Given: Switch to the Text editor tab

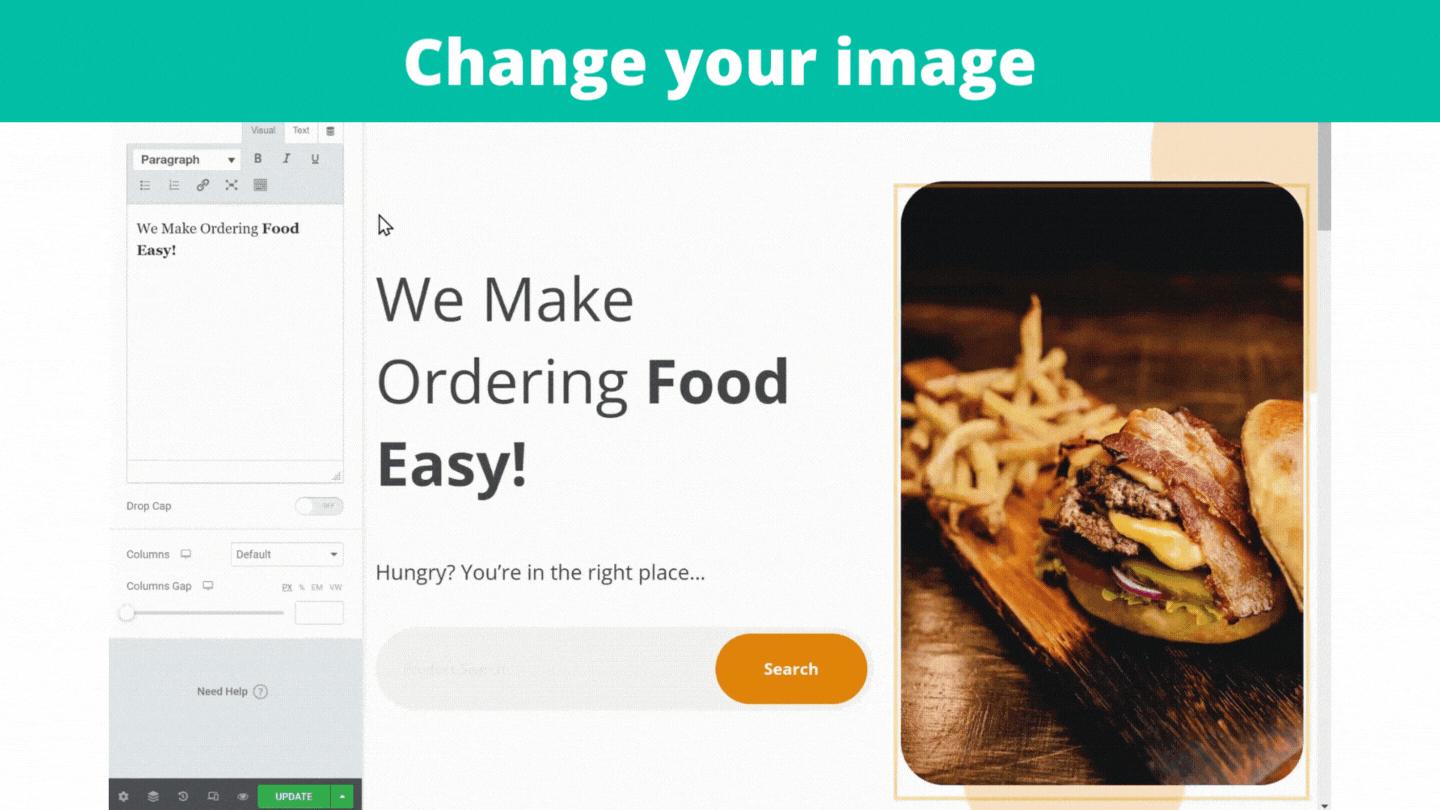Looking at the screenshot, I should pos(301,130).
